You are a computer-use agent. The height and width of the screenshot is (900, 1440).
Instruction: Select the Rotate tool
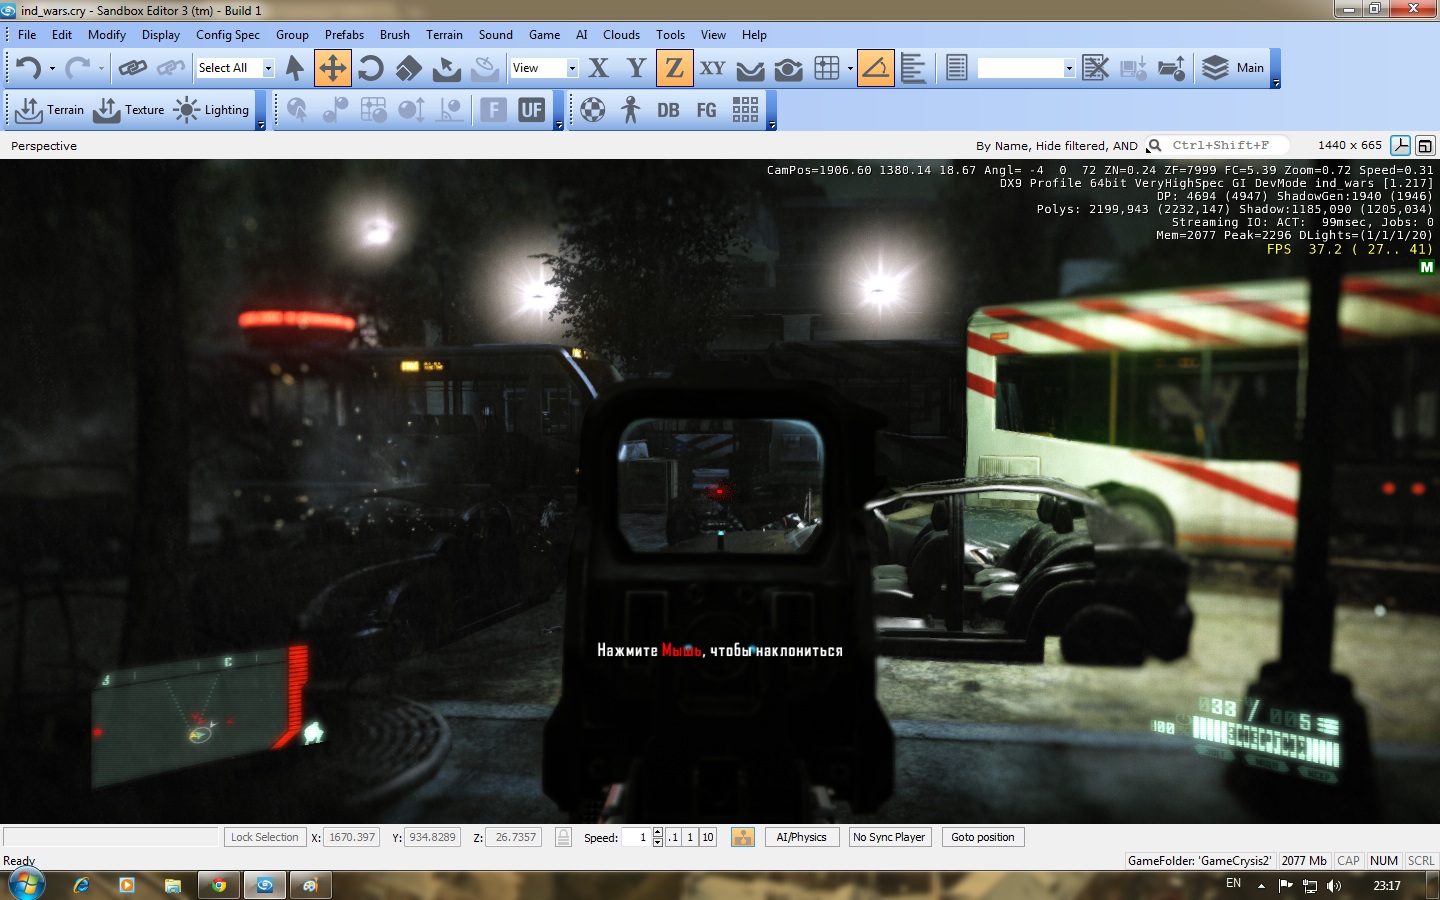pos(370,68)
